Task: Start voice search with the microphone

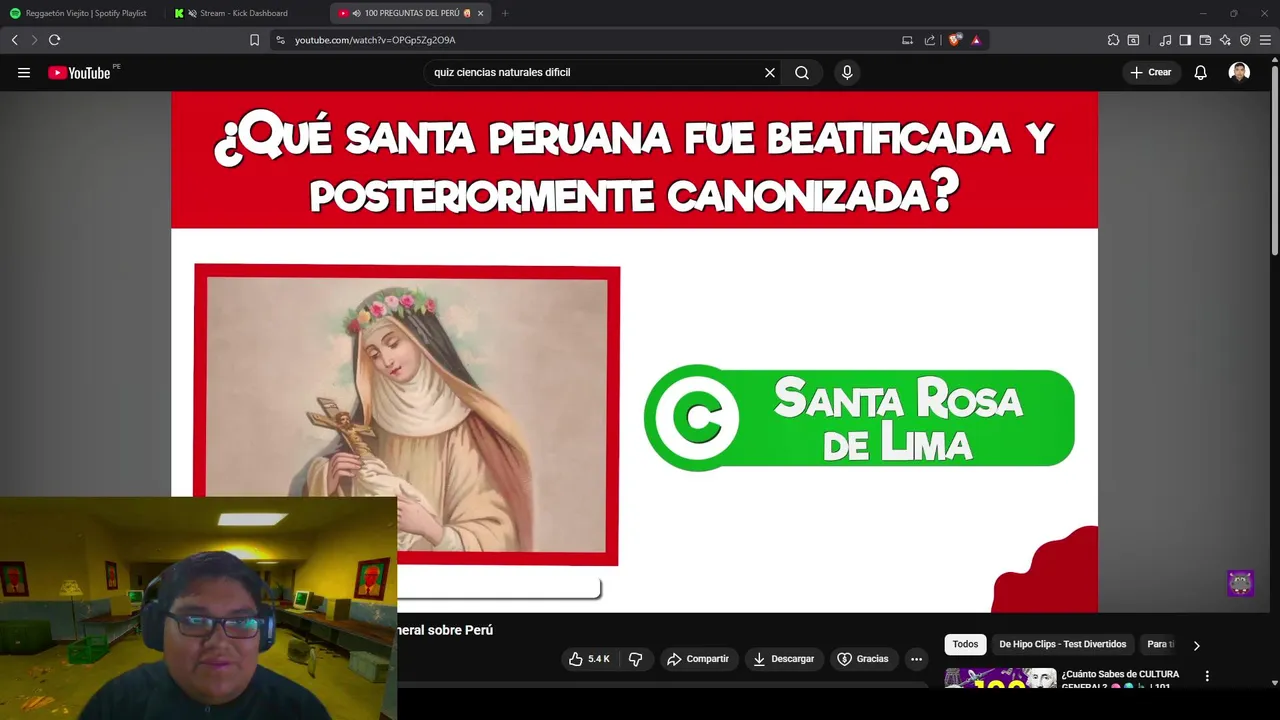Action: tap(847, 72)
